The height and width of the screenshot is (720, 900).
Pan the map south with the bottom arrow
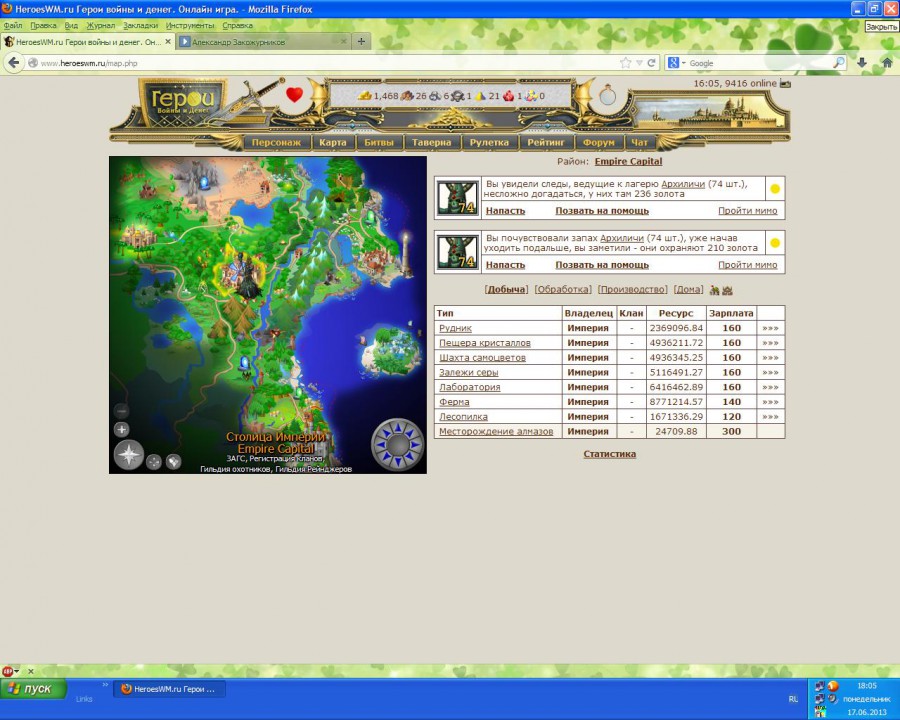point(397,461)
